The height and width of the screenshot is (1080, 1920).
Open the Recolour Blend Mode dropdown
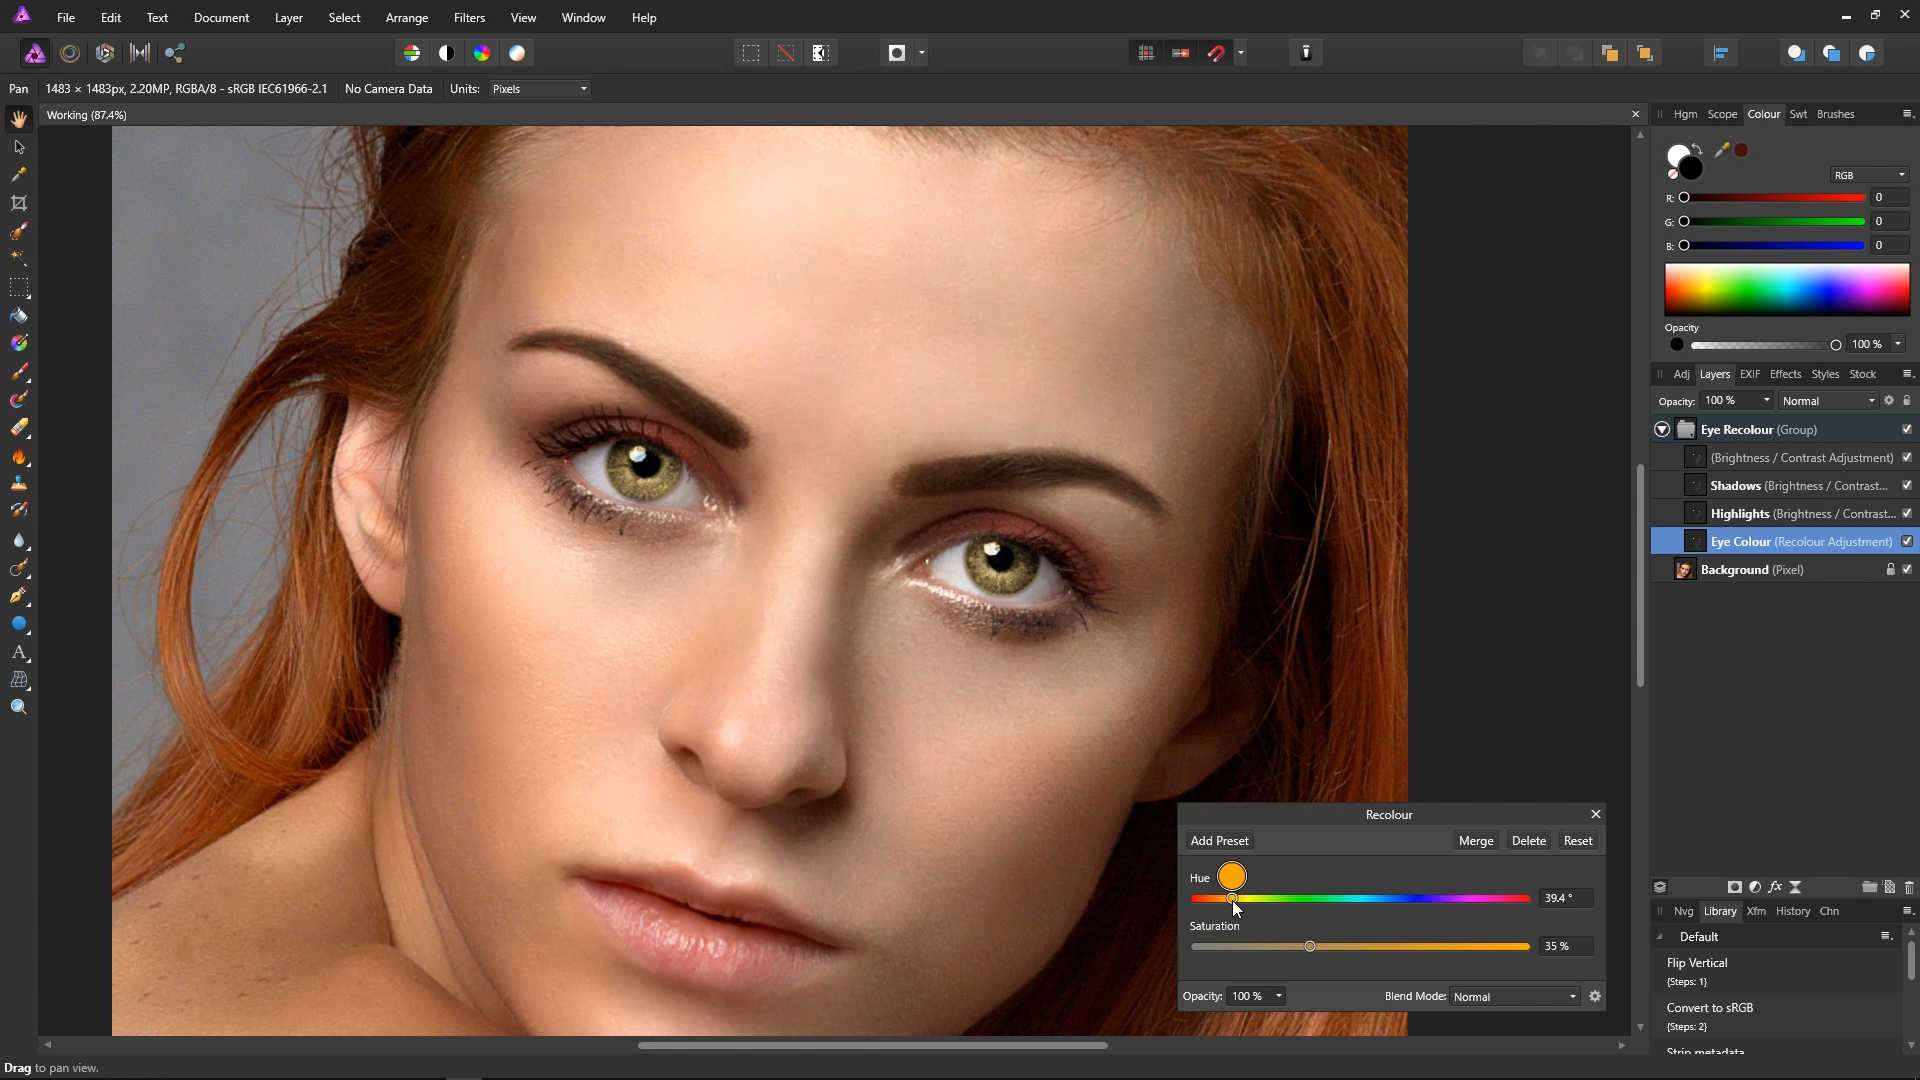point(1514,996)
